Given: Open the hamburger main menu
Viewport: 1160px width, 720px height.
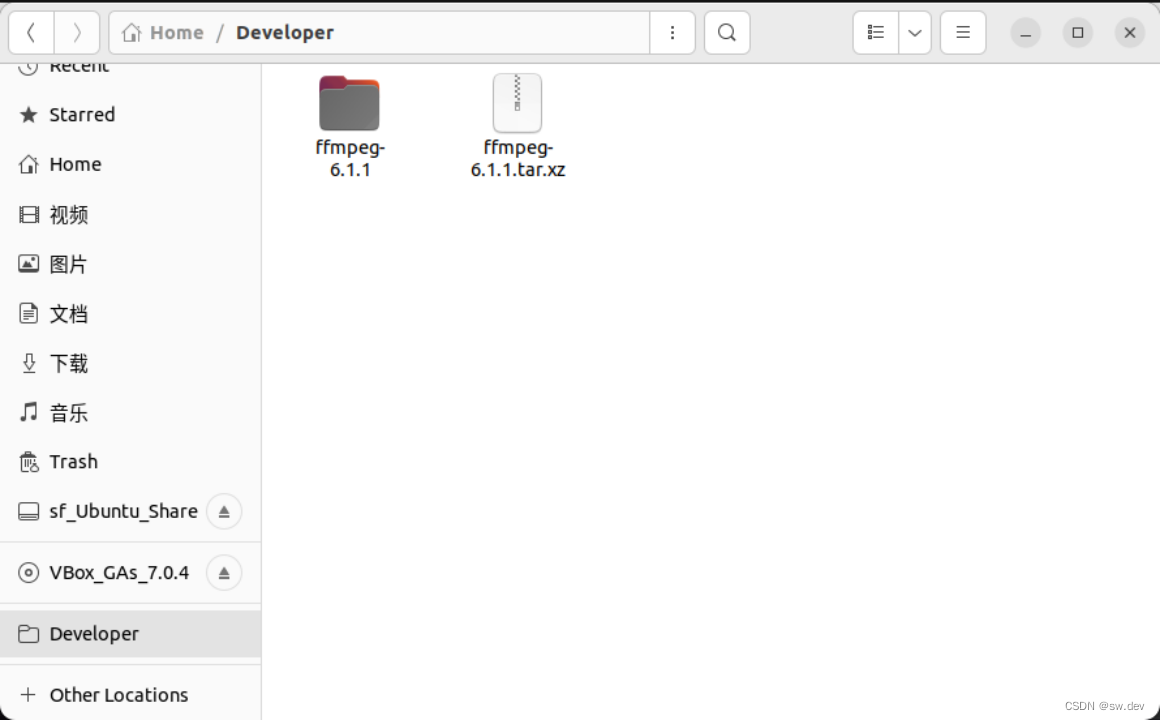Looking at the screenshot, I should pyautogui.click(x=962, y=33).
